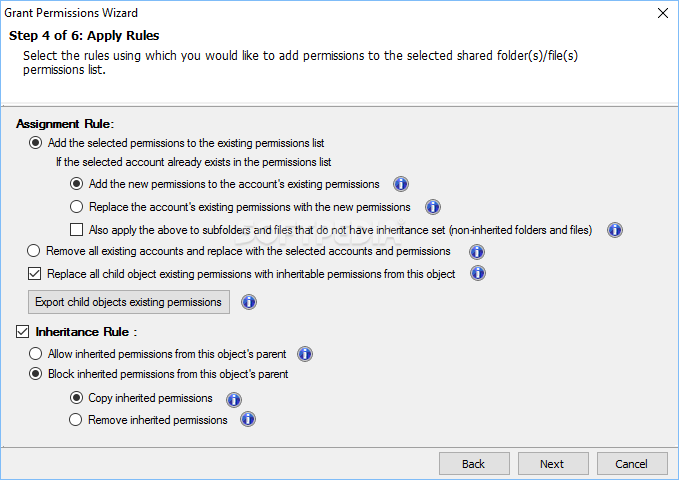679x480 pixels.
Task: Choose 'Copy inherited permissions' radio button
Action: (x=76, y=398)
